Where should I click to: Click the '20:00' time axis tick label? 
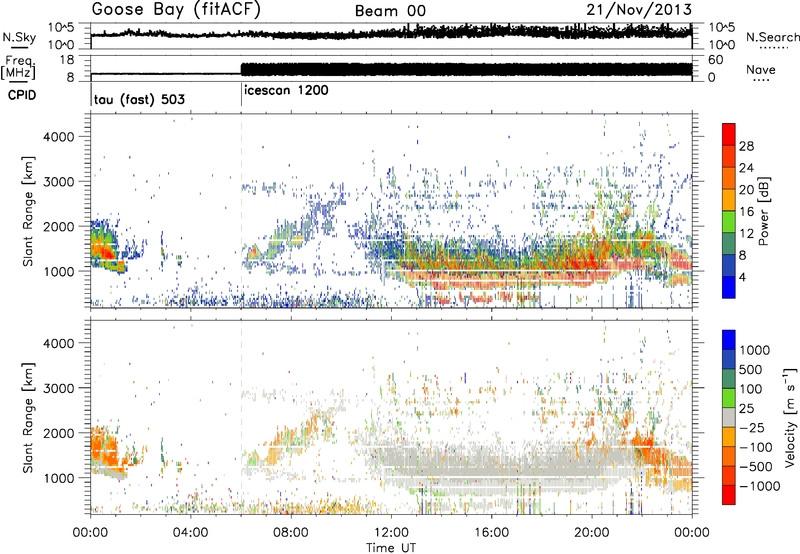click(591, 532)
